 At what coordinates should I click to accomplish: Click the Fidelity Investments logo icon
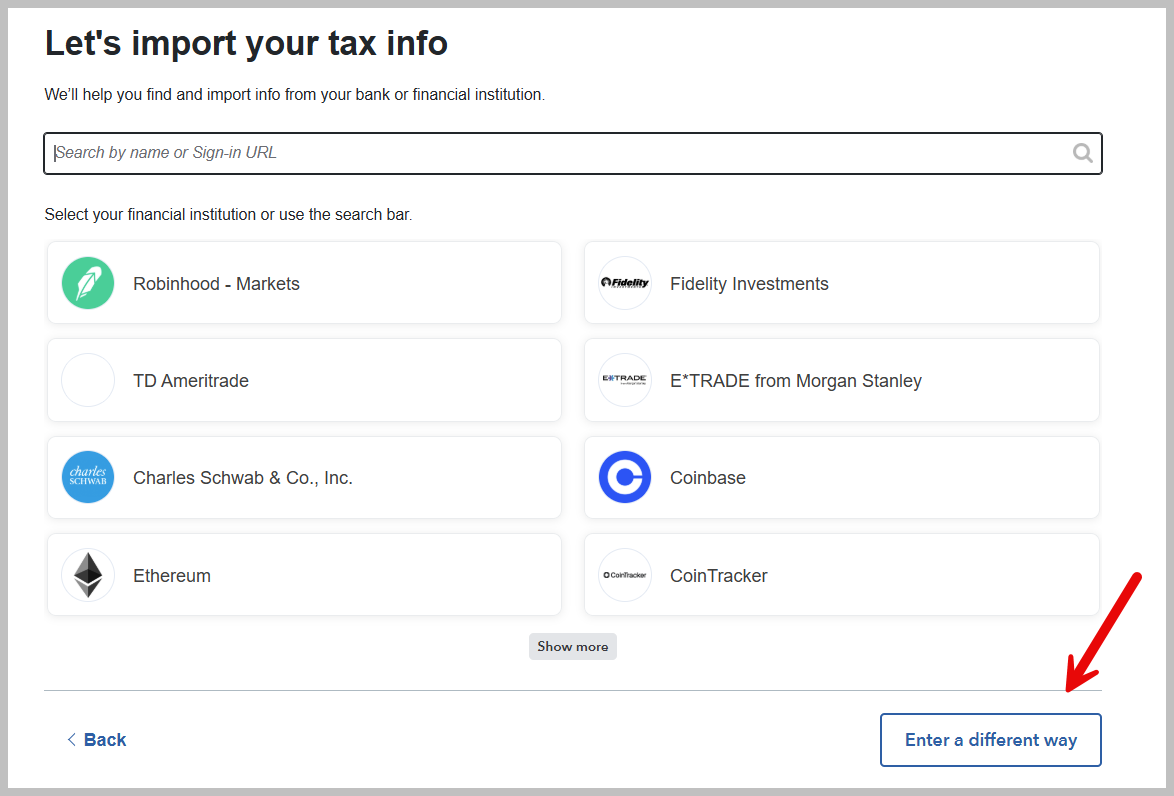pos(624,283)
